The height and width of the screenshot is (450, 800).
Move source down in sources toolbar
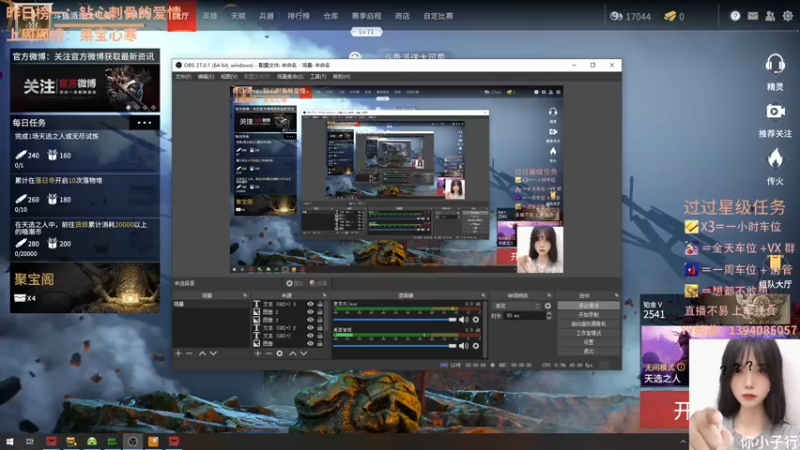tap(304, 353)
